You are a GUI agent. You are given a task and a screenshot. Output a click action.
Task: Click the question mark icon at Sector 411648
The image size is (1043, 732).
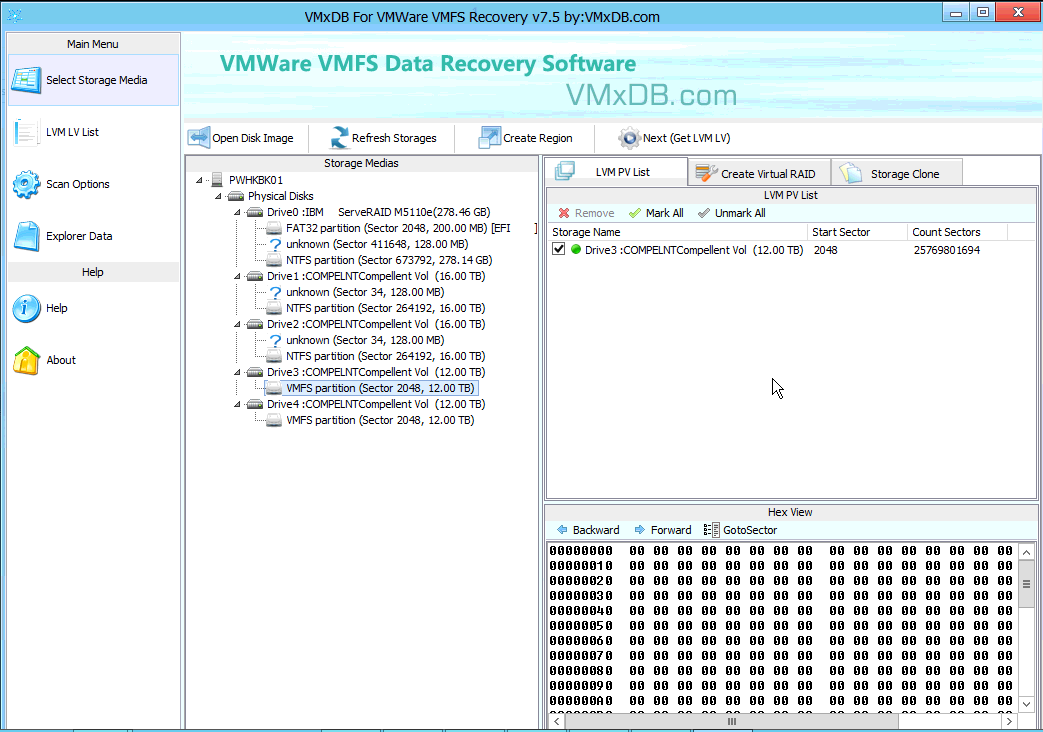pos(275,244)
